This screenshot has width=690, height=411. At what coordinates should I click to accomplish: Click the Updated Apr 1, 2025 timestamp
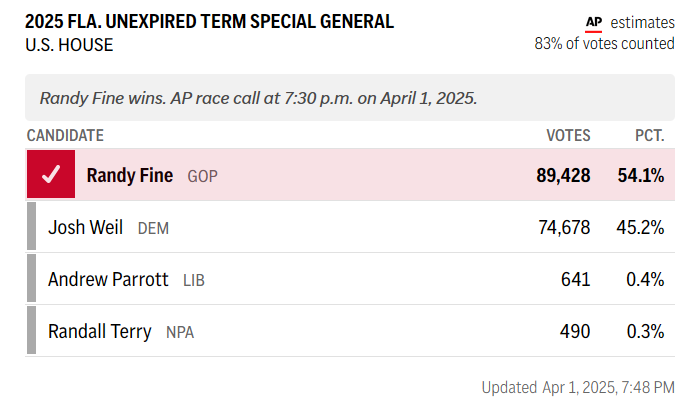(578, 387)
